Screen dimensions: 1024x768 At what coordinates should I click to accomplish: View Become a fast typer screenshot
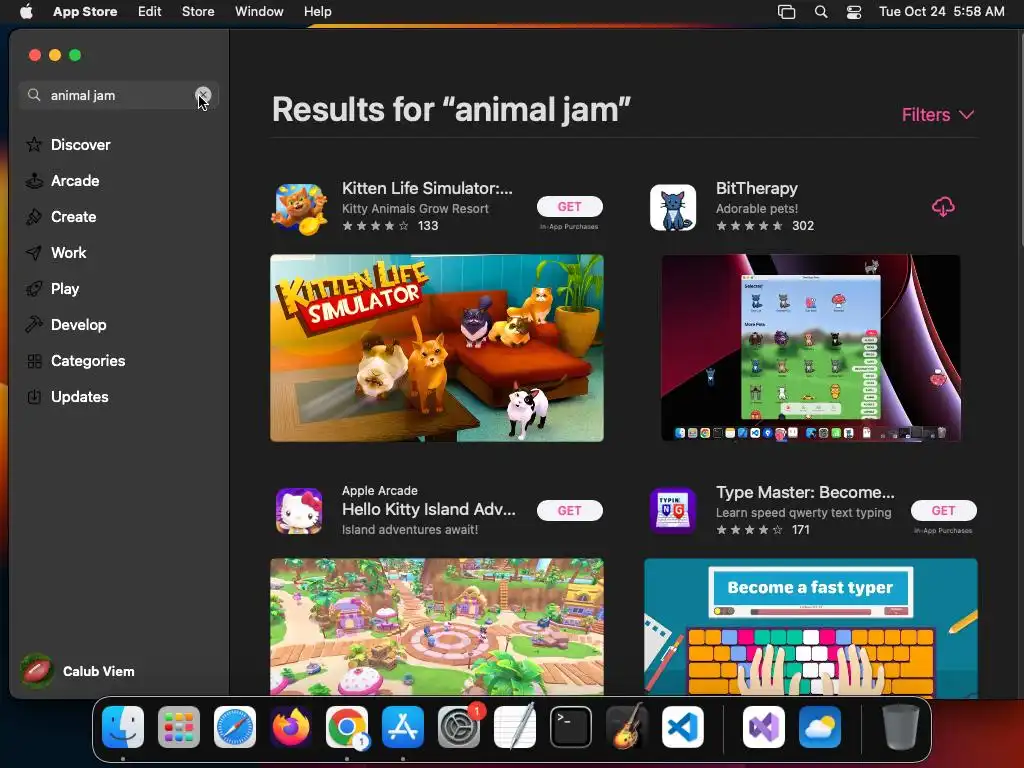click(810, 627)
